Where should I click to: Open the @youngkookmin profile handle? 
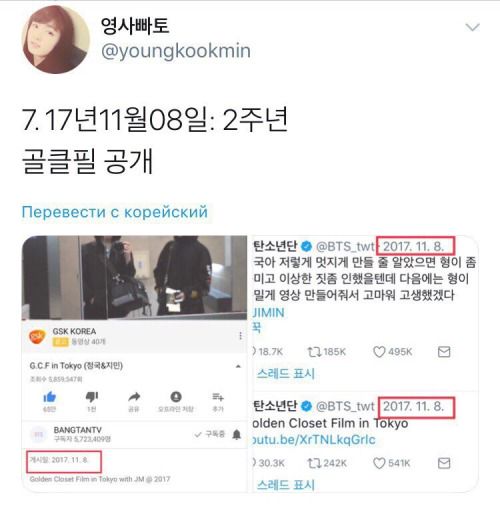pyautogui.click(x=176, y=51)
